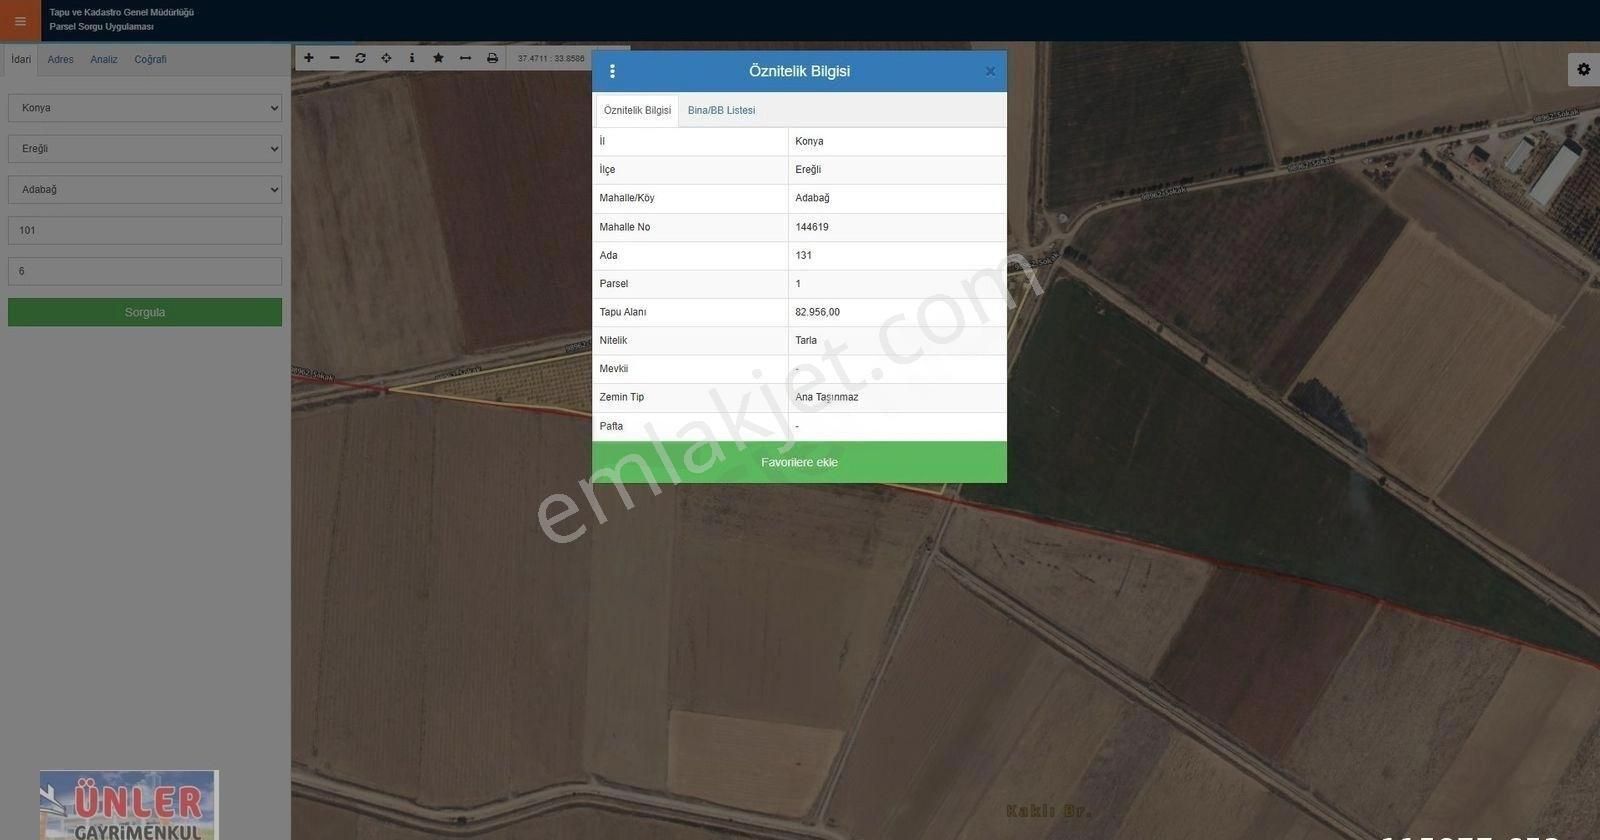1600x840 pixels.
Task: Open favorites with the star icon
Action: 438,58
